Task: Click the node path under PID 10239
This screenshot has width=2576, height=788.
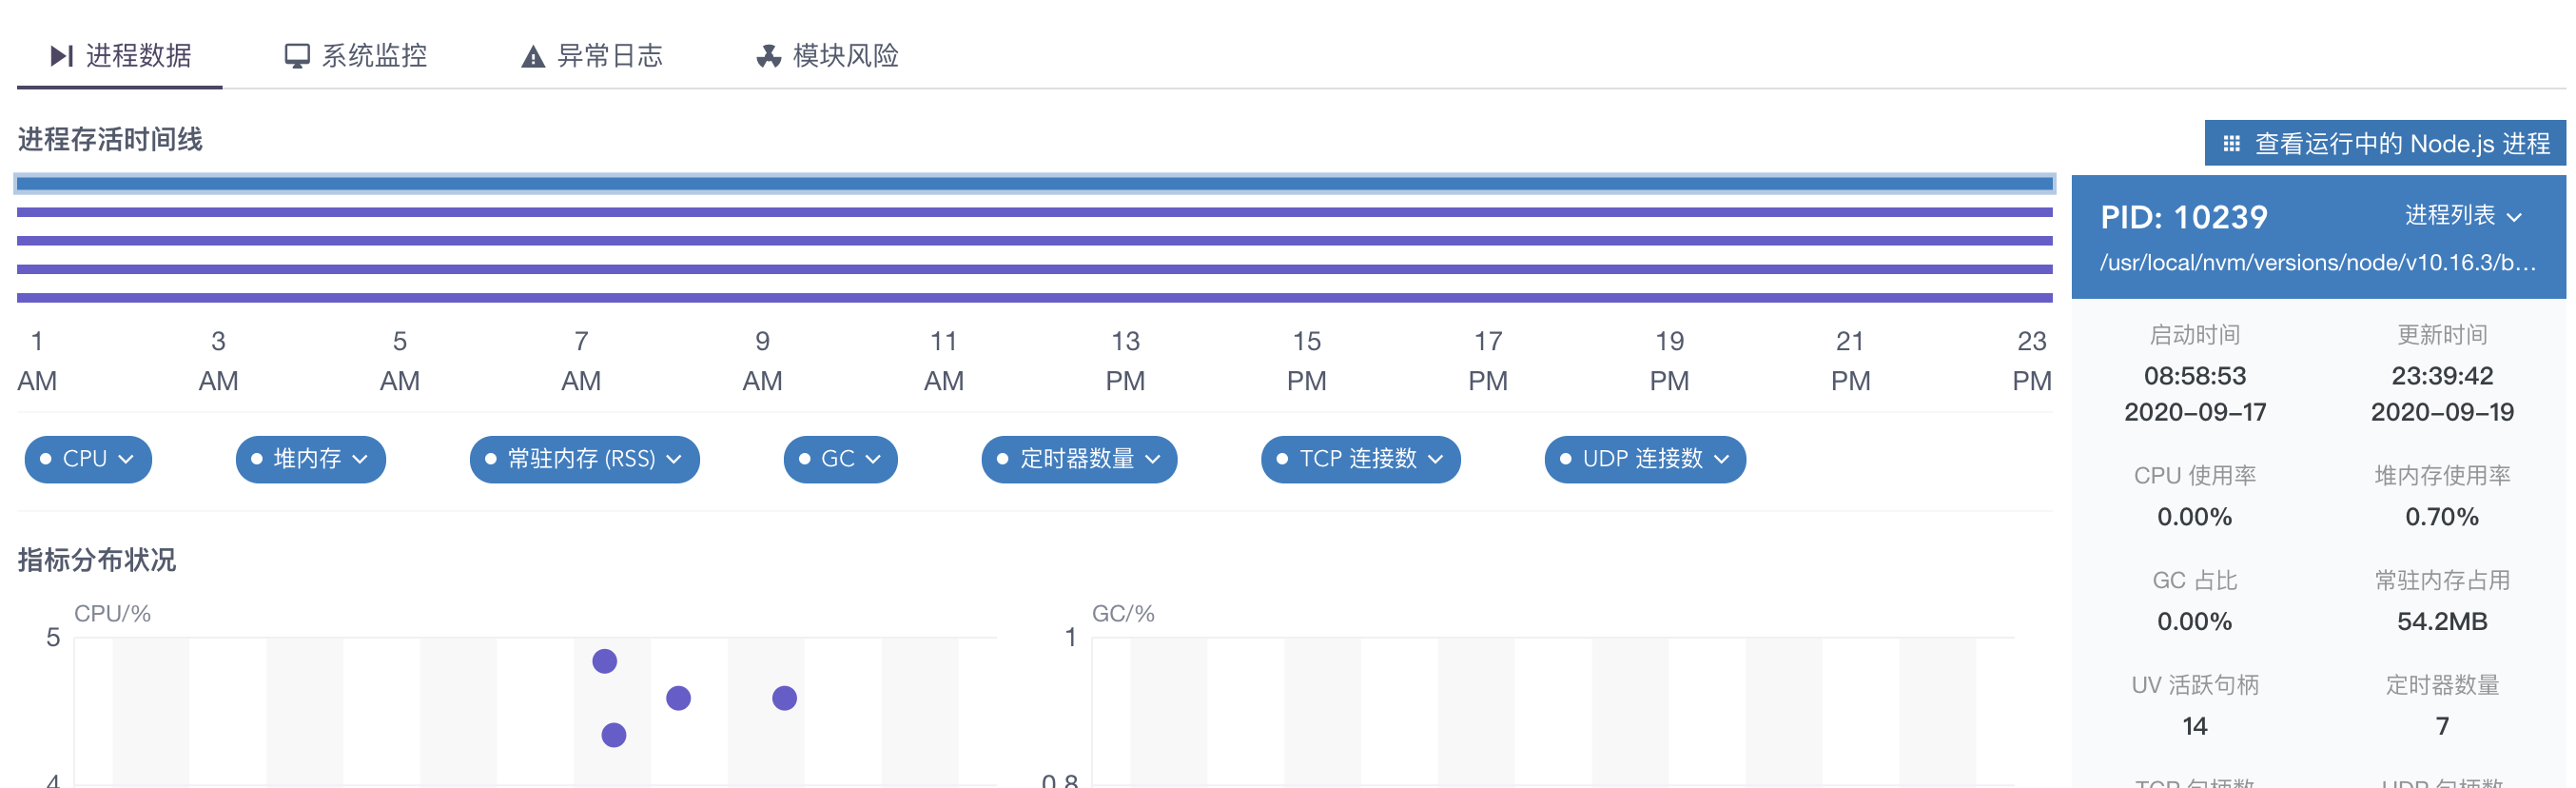Action: 2317,263
